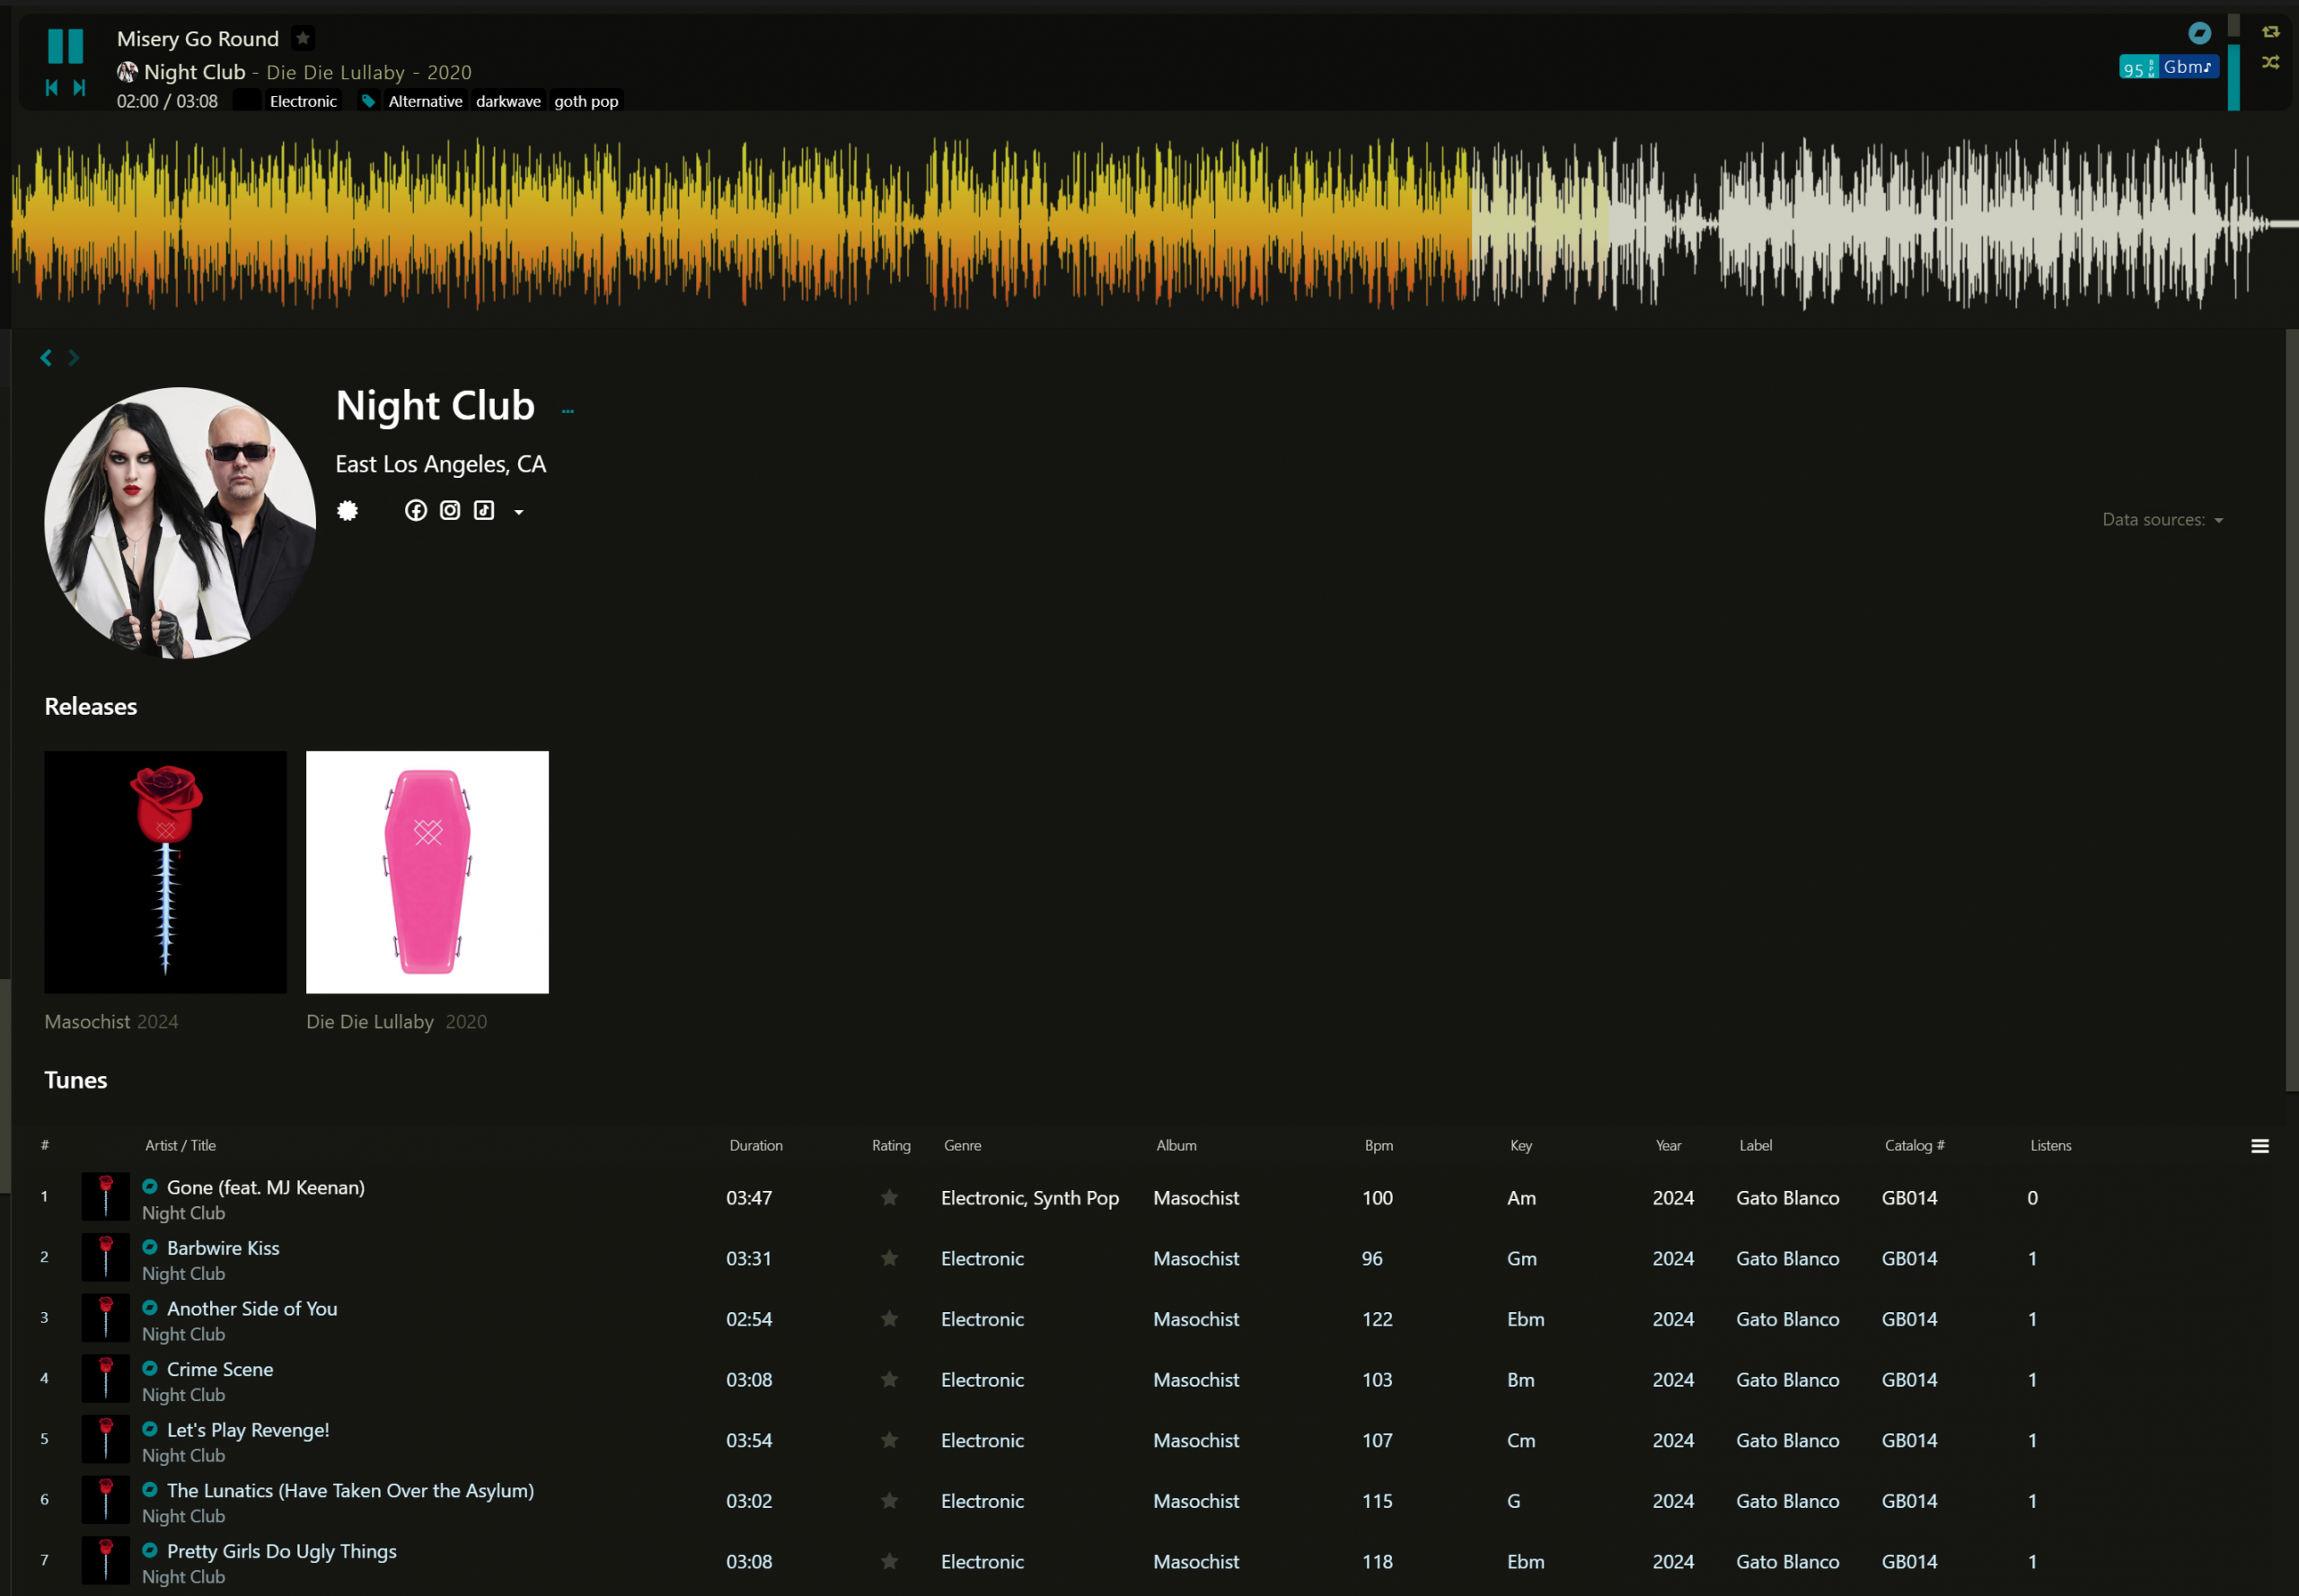
Task: Open Night Club's Instagram page
Action: [450, 511]
